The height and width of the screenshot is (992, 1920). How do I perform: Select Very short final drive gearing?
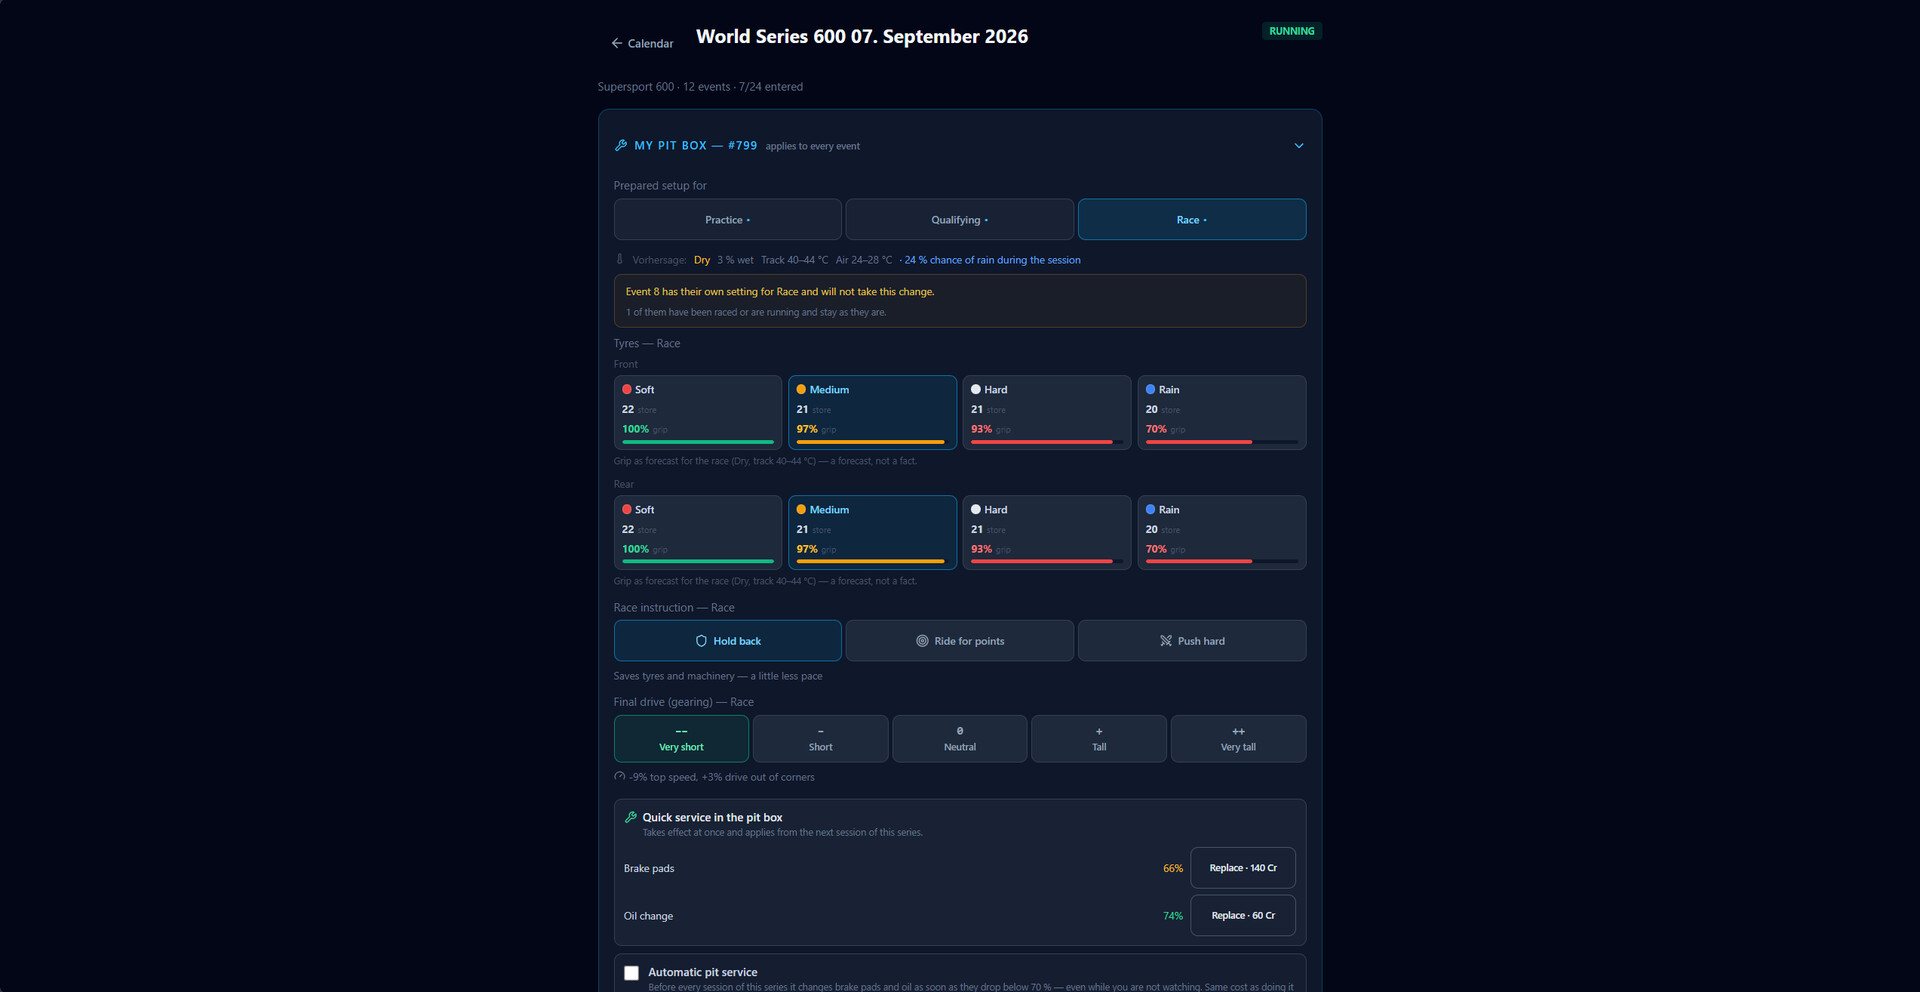681,739
